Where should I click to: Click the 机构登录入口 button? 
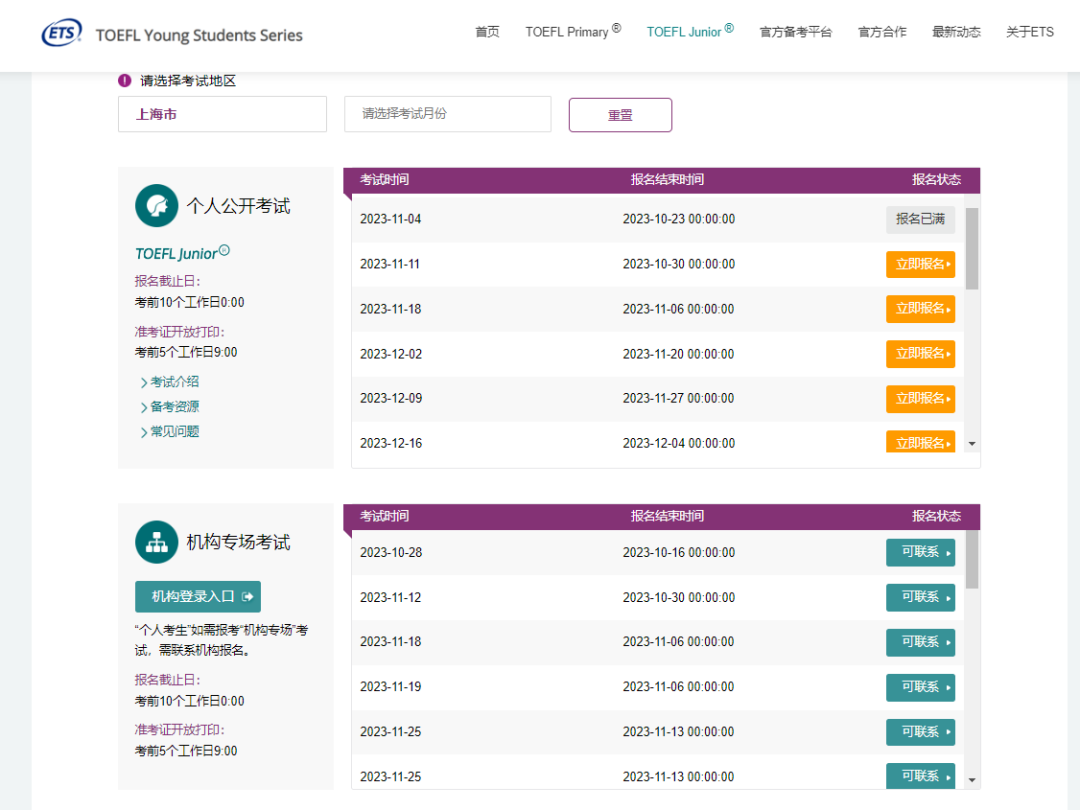click(198, 596)
